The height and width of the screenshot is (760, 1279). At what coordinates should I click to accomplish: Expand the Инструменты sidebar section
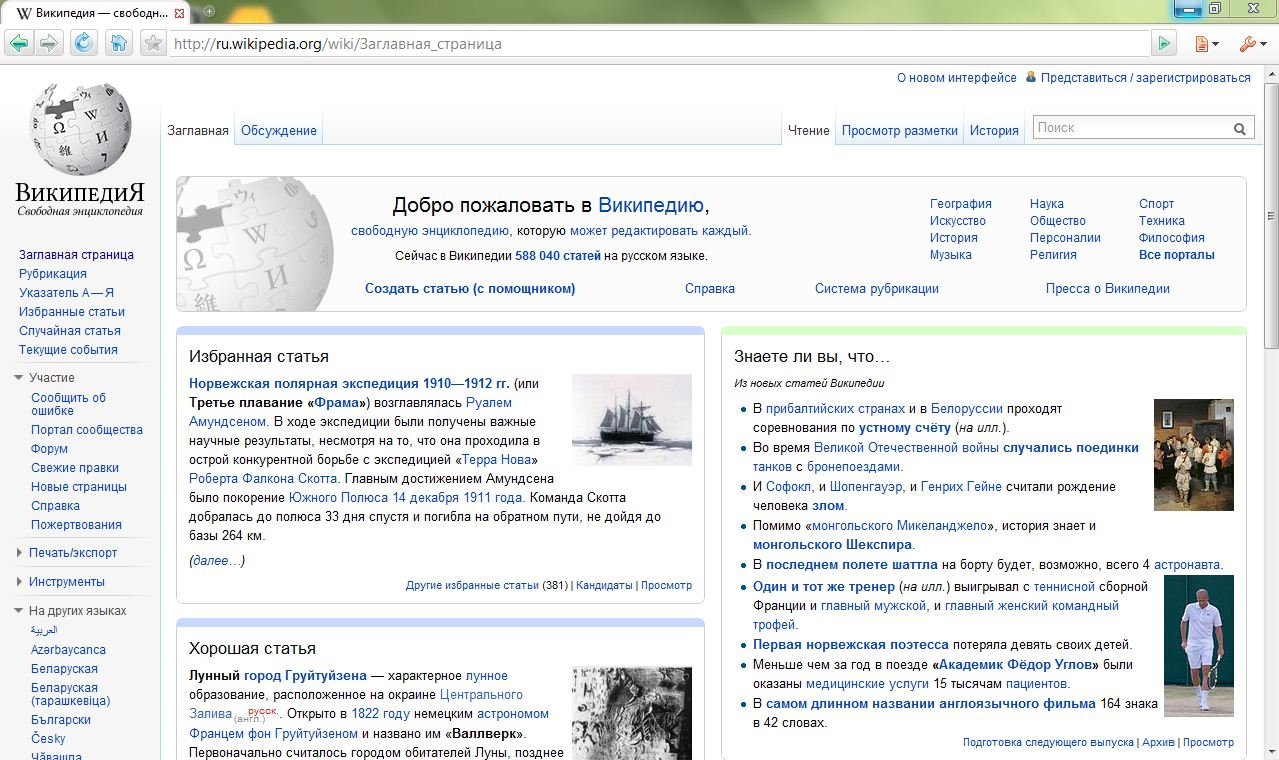point(19,582)
